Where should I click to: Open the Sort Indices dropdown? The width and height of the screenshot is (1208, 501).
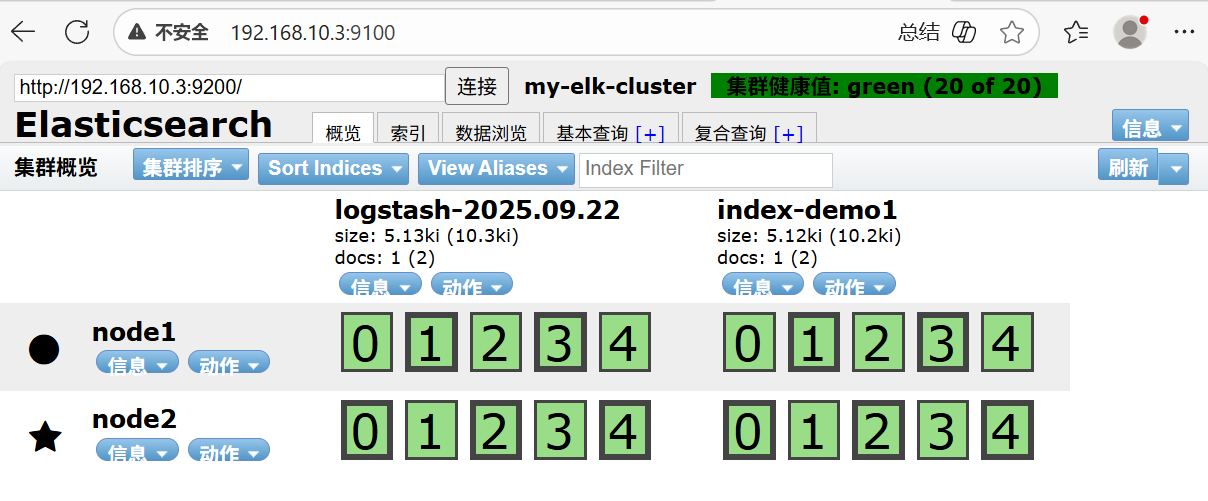click(x=334, y=168)
